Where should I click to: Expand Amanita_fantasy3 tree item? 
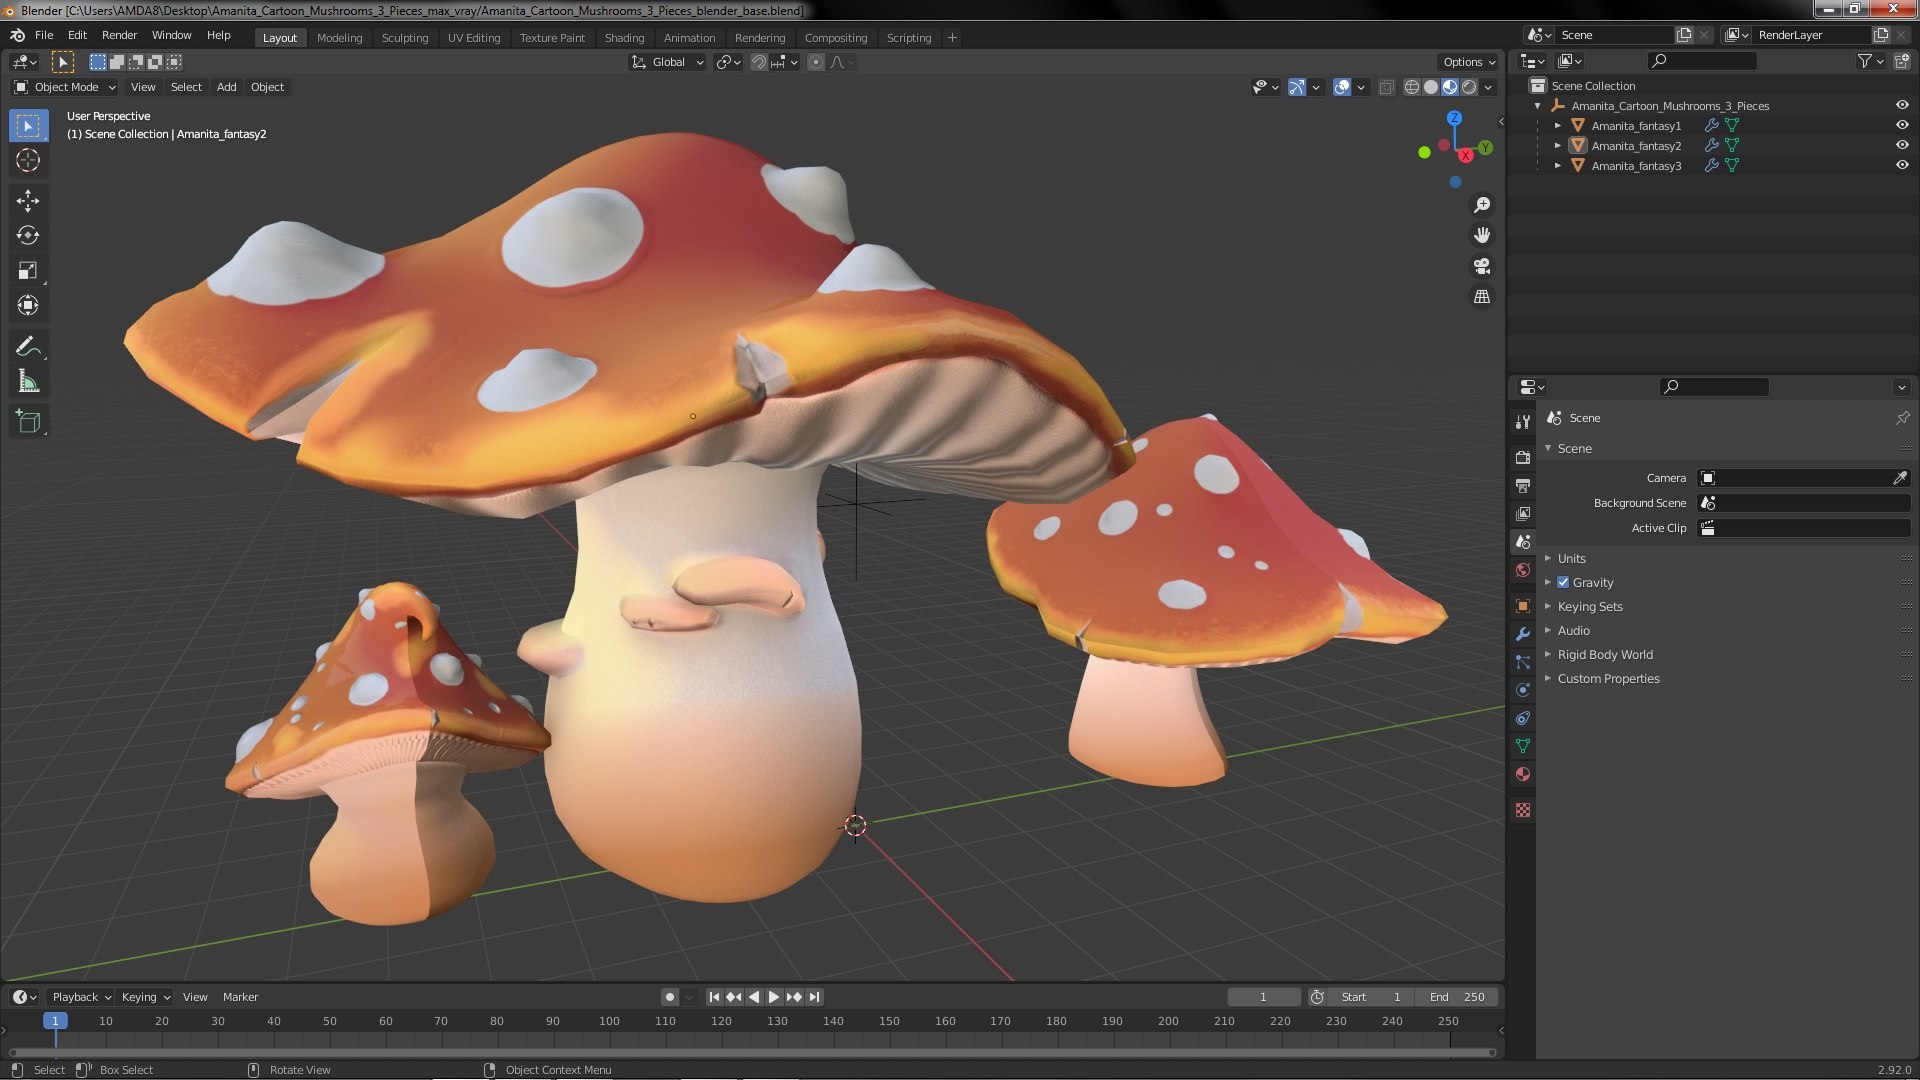point(1558,166)
